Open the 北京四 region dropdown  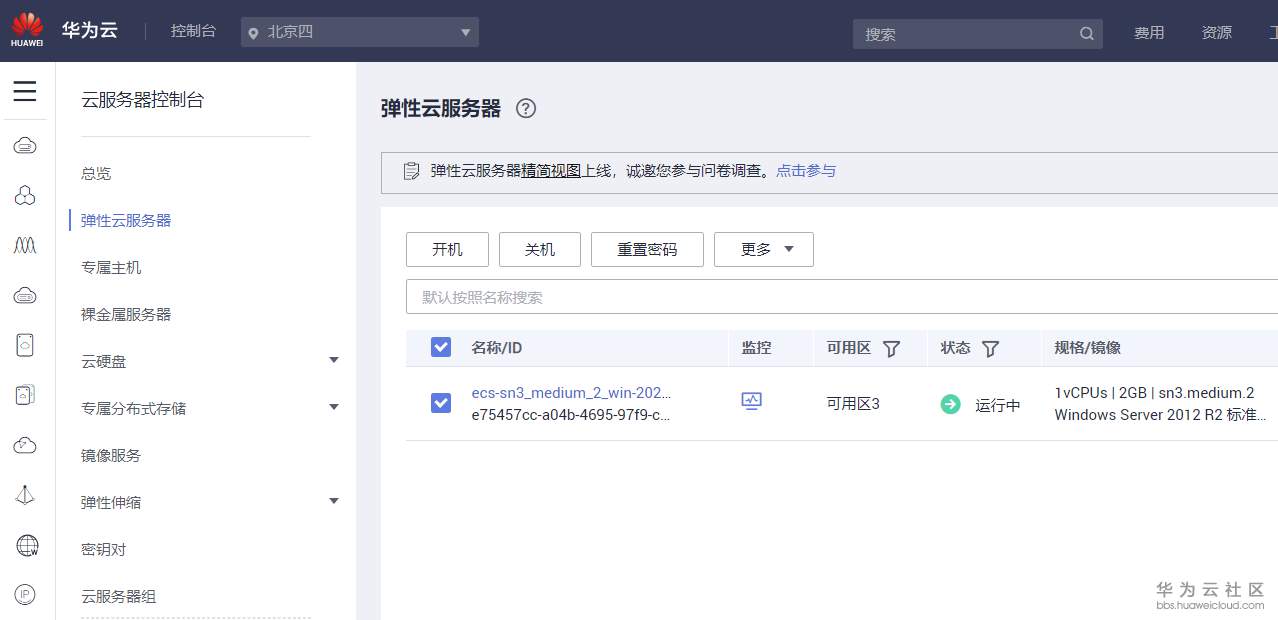point(360,32)
